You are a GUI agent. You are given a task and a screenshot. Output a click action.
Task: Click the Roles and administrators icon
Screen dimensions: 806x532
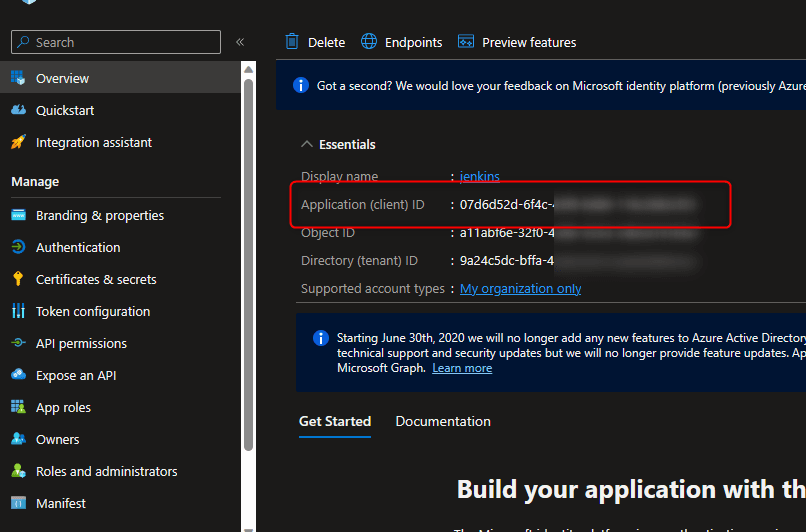(19, 470)
